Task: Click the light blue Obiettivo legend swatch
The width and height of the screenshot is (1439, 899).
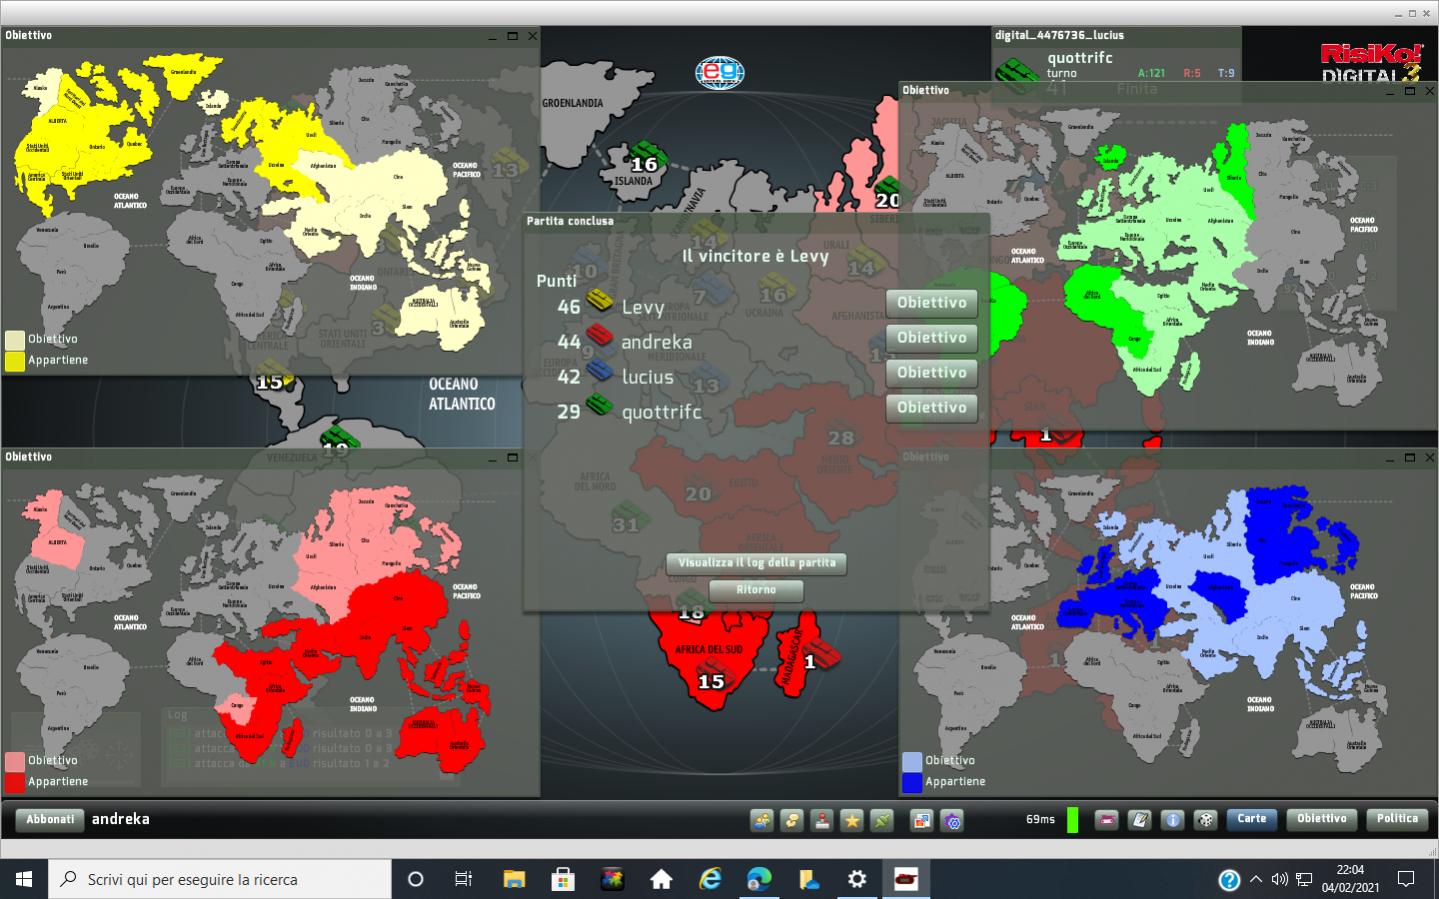Action: 912,761
